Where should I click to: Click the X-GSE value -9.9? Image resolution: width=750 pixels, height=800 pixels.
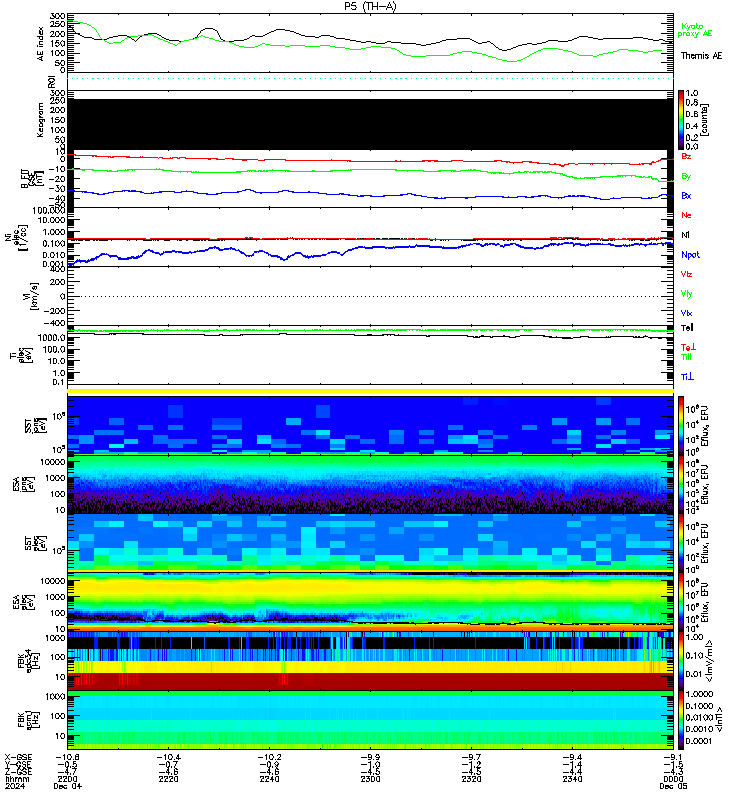pyautogui.click(x=370, y=757)
